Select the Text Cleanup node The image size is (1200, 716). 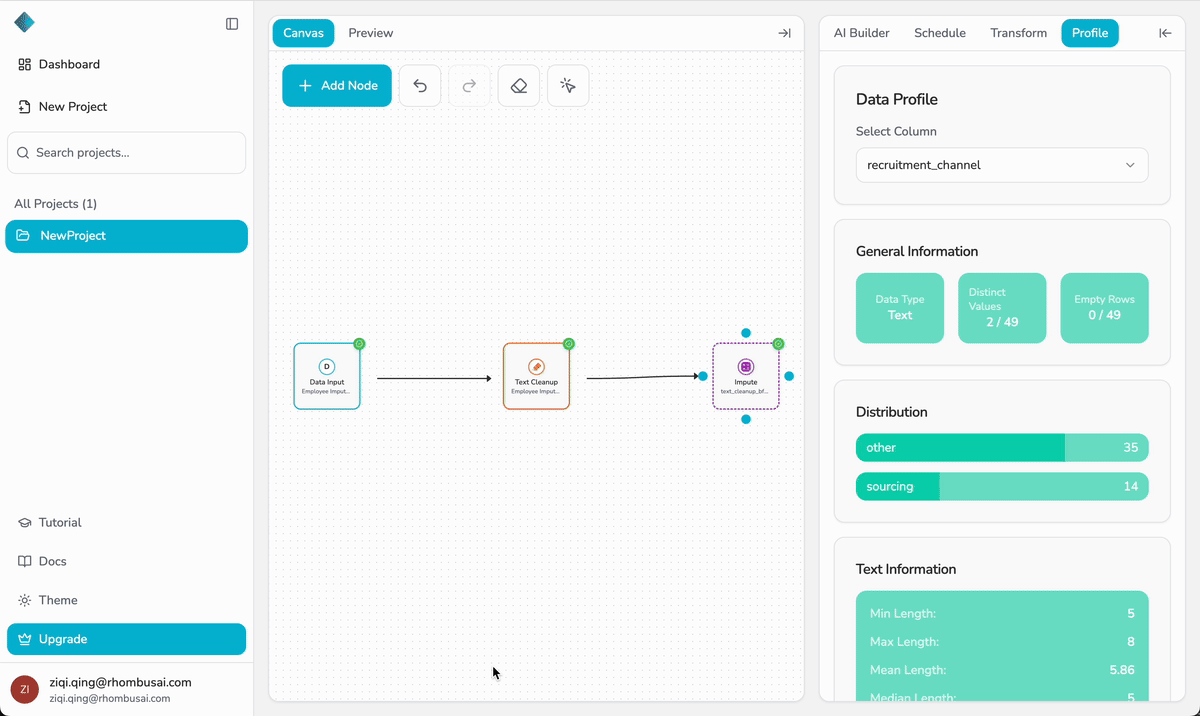click(x=536, y=376)
